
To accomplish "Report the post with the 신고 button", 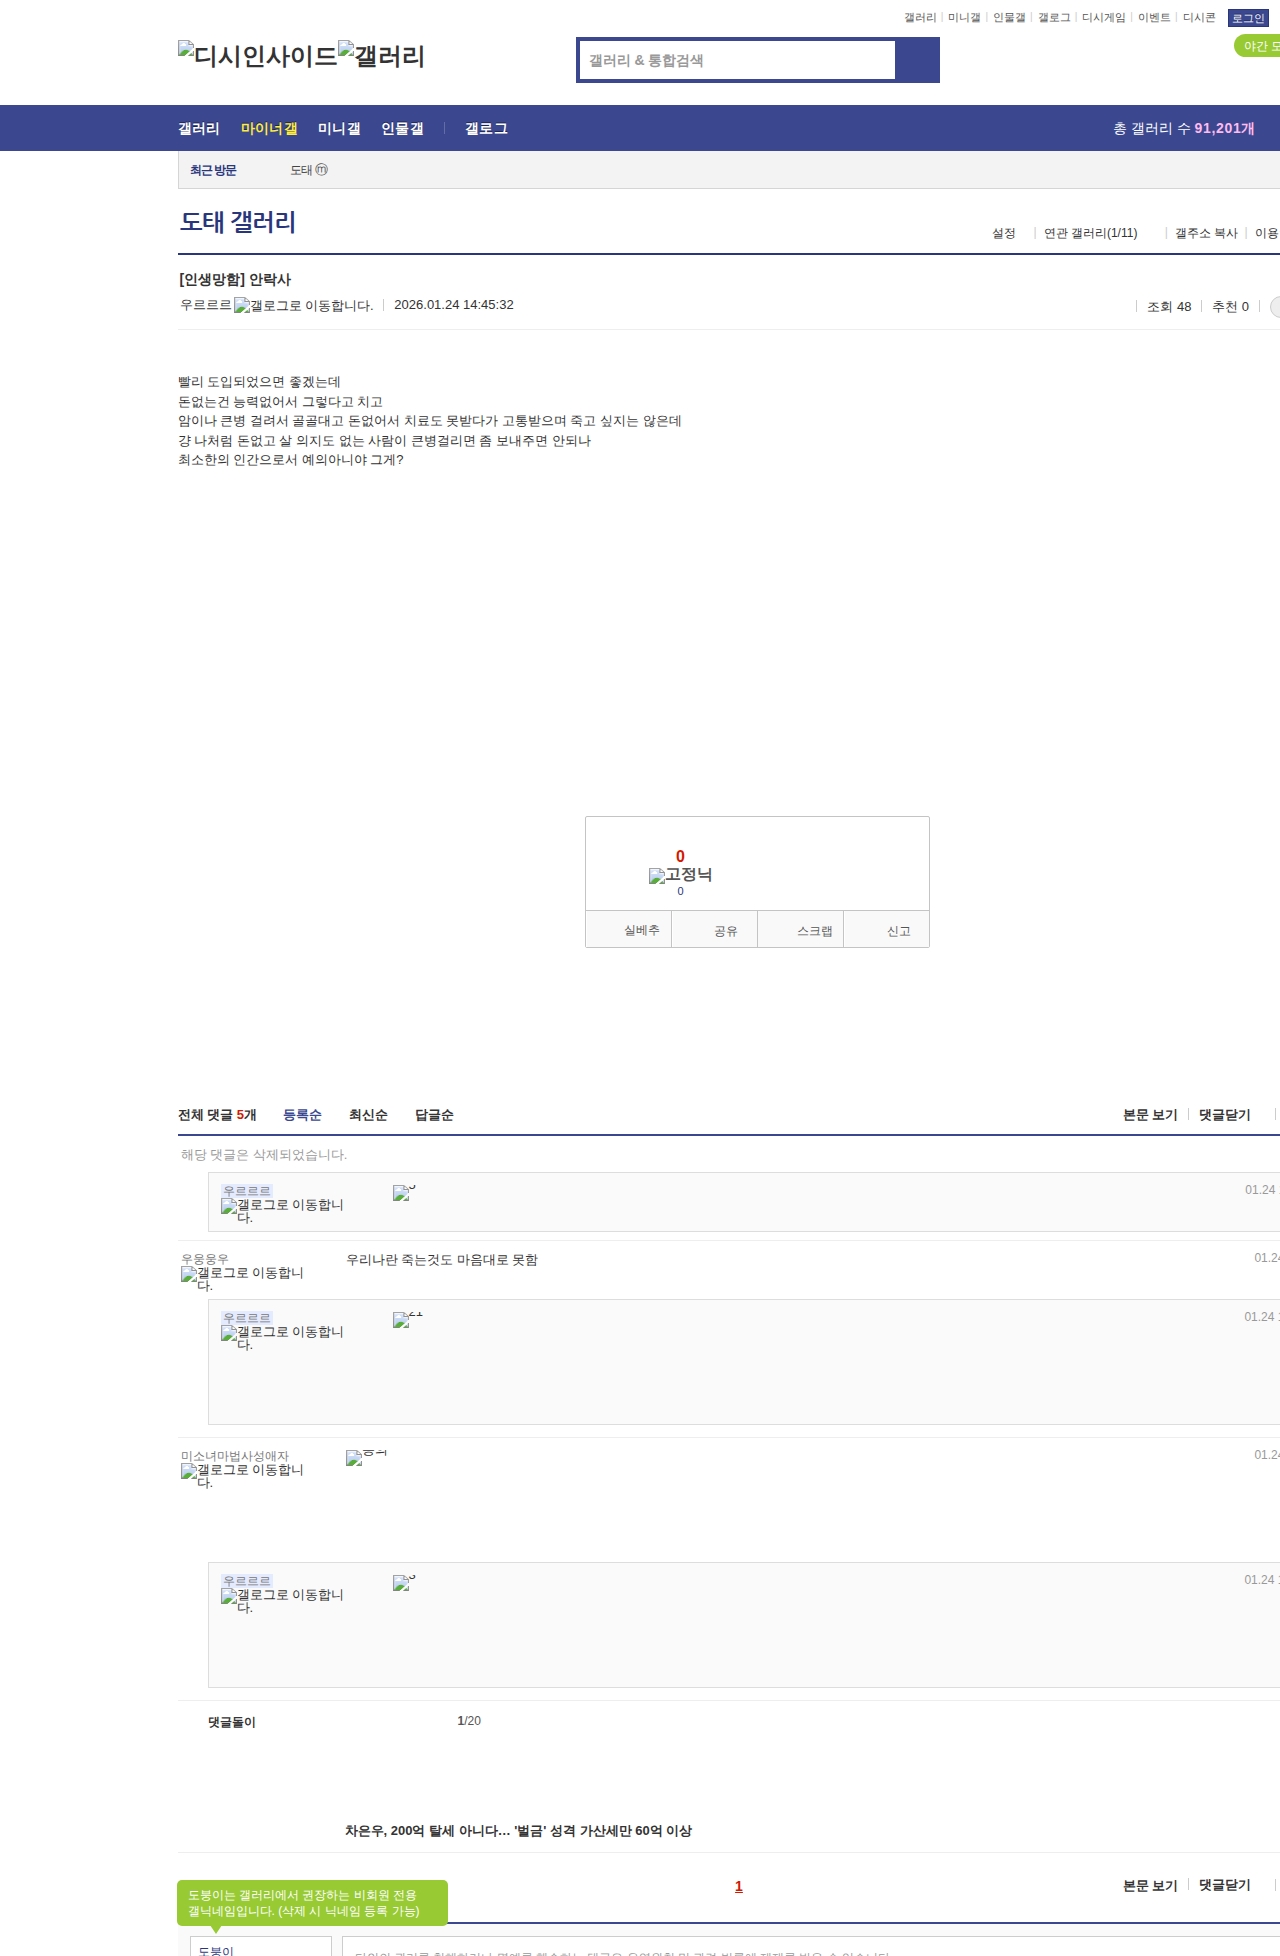I will coord(887,930).
